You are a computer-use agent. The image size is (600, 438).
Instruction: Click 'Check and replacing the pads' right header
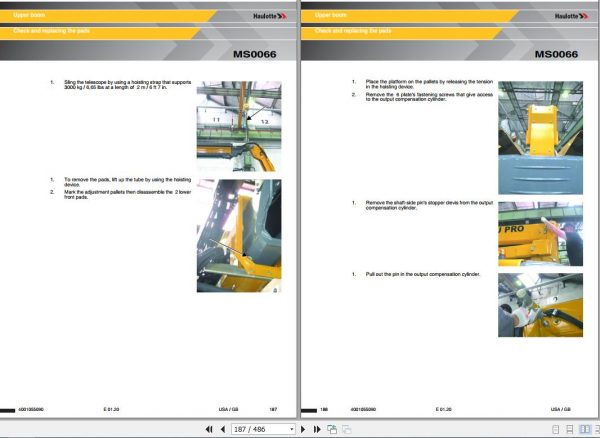tap(353, 30)
